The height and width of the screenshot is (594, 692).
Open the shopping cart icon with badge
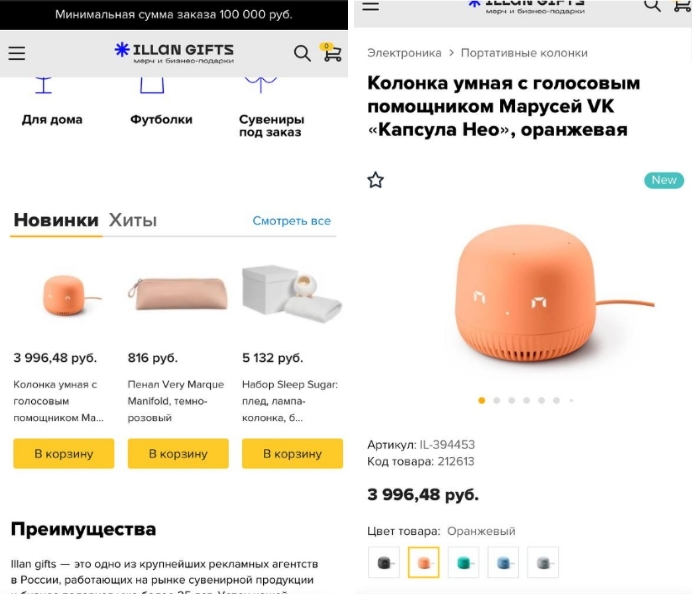click(332, 53)
